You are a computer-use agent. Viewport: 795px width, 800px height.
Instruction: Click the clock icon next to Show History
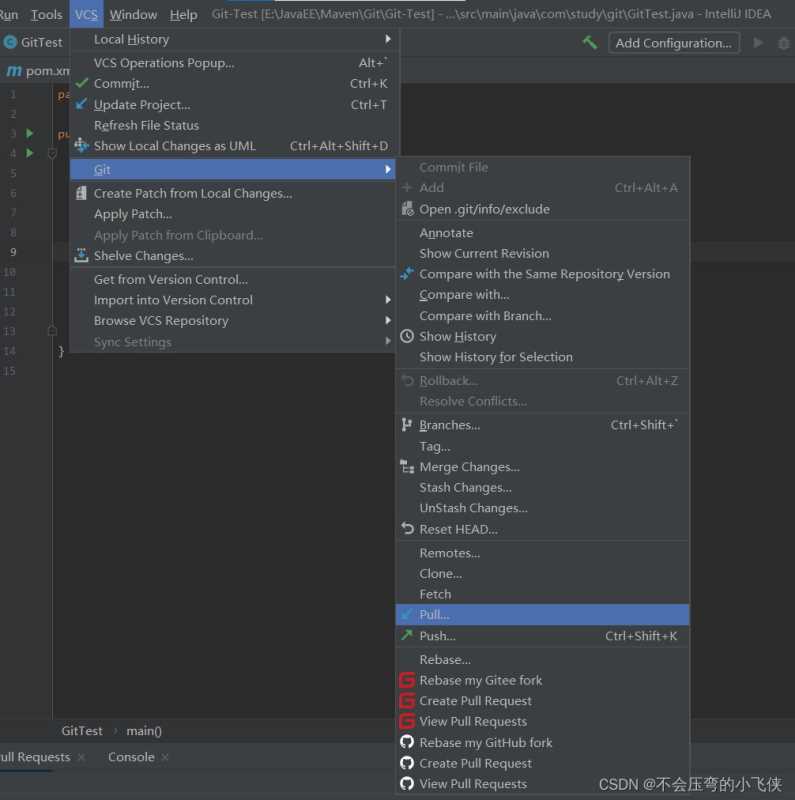click(x=407, y=336)
